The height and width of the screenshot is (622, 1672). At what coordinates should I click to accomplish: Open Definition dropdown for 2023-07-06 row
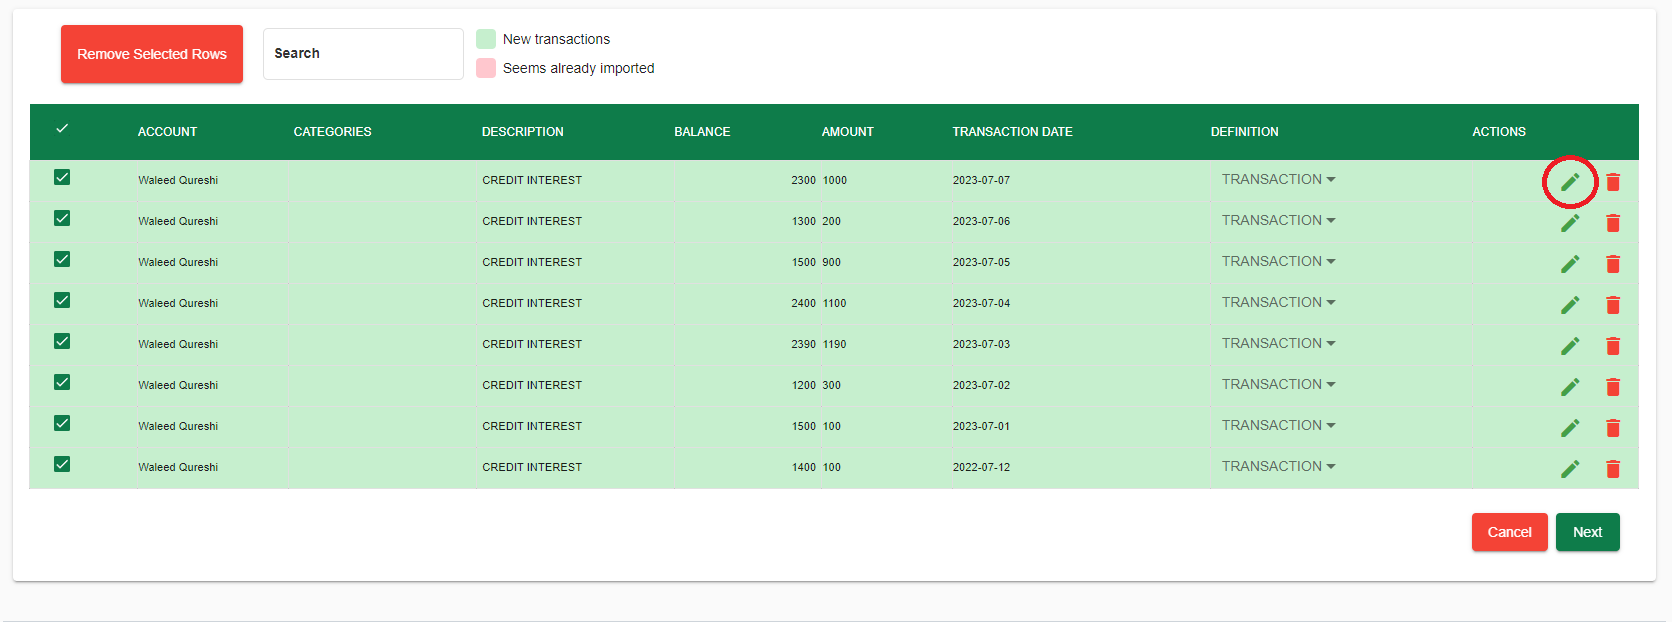(1278, 220)
